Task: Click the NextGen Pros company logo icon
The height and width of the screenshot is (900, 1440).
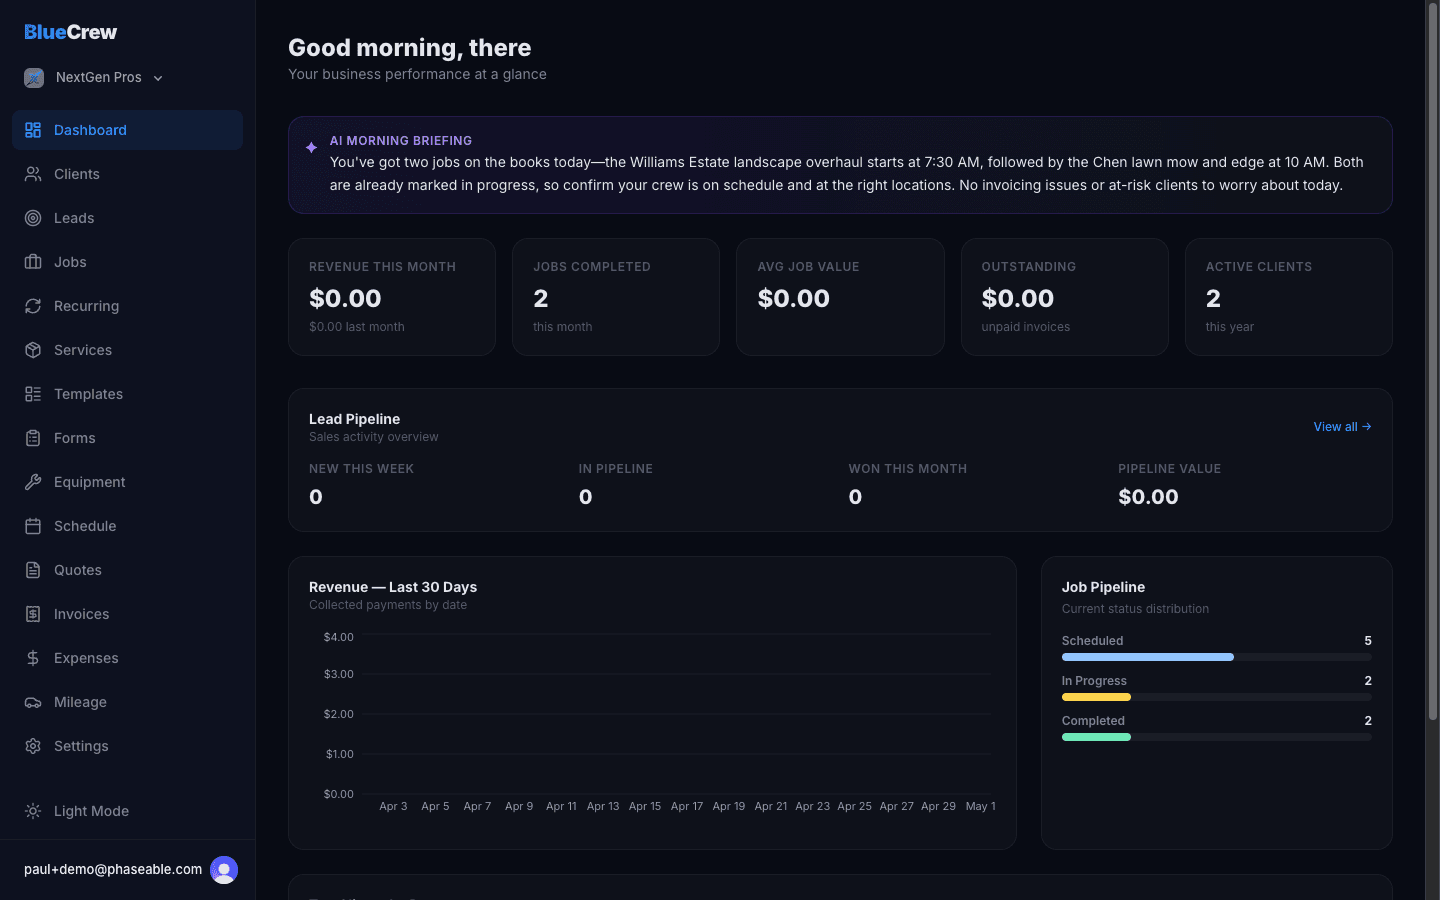Action: [x=34, y=78]
